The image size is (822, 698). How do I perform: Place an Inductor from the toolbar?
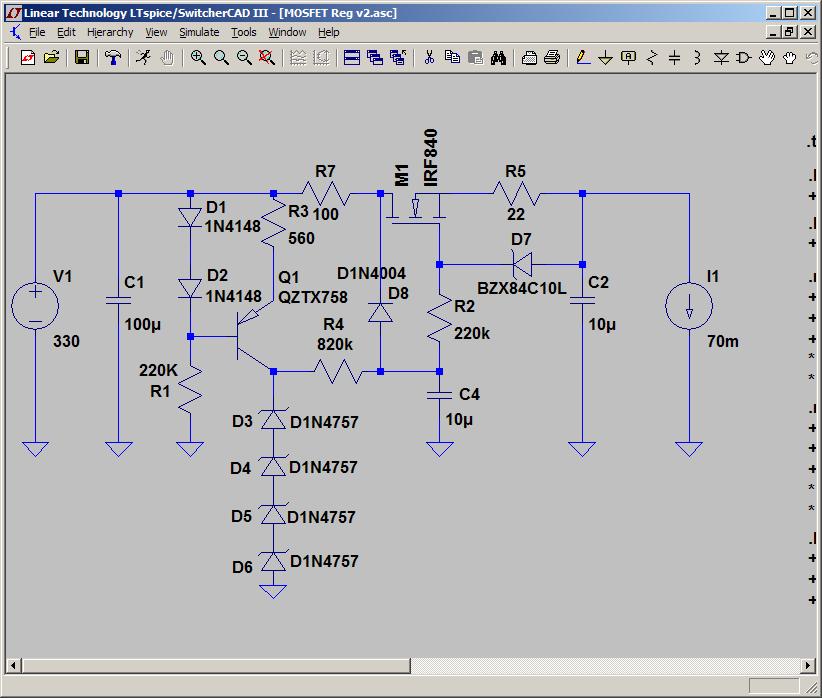point(697,57)
